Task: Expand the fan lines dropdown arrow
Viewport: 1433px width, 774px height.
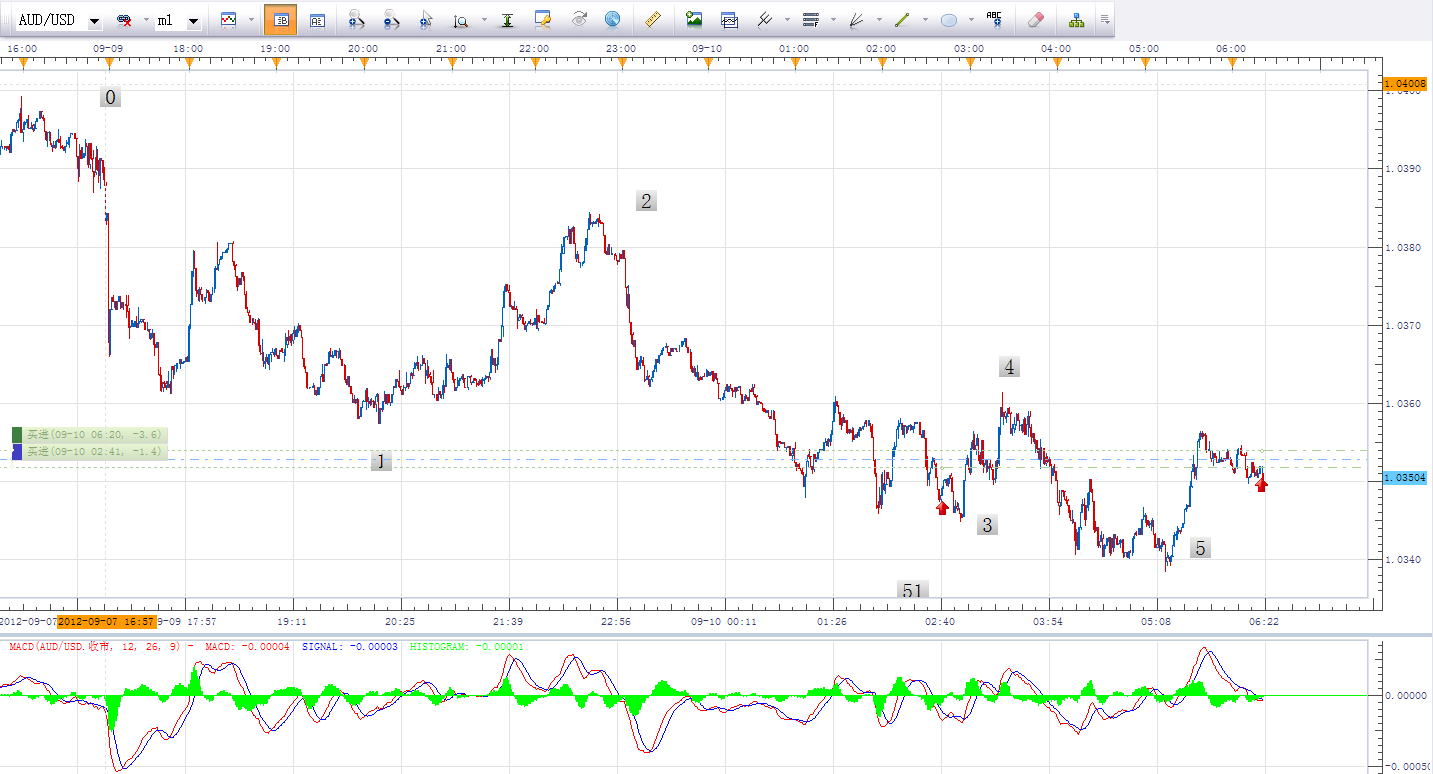Action: click(x=878, y=20)
